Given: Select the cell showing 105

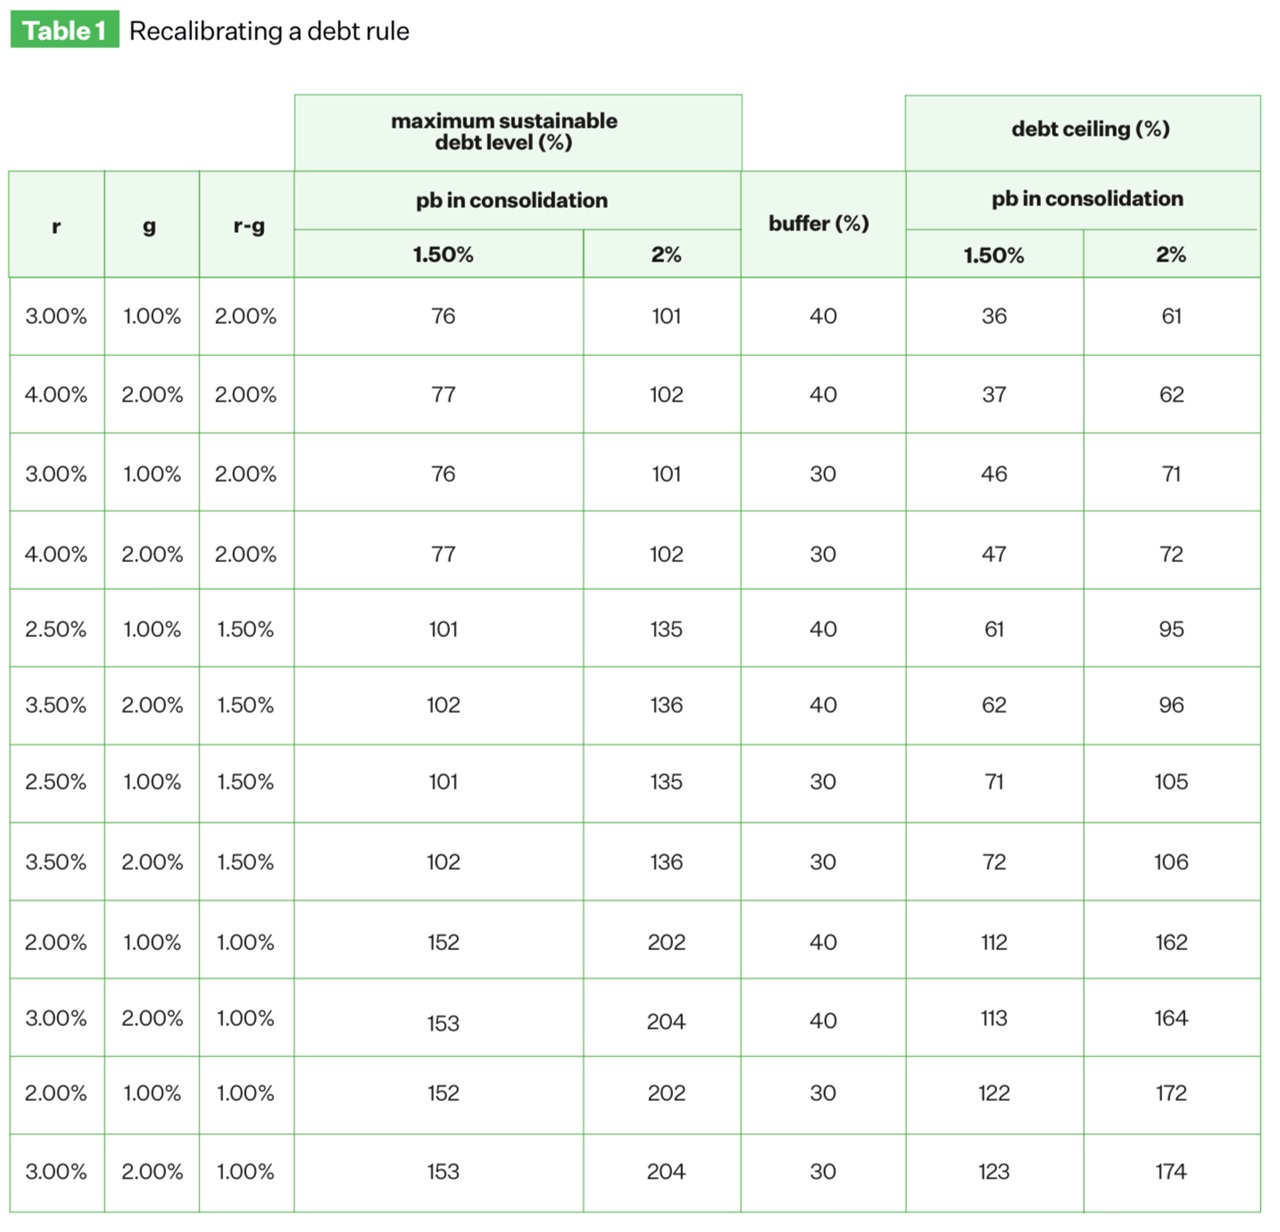Looking at the screenshot, I should [1171, 781].
